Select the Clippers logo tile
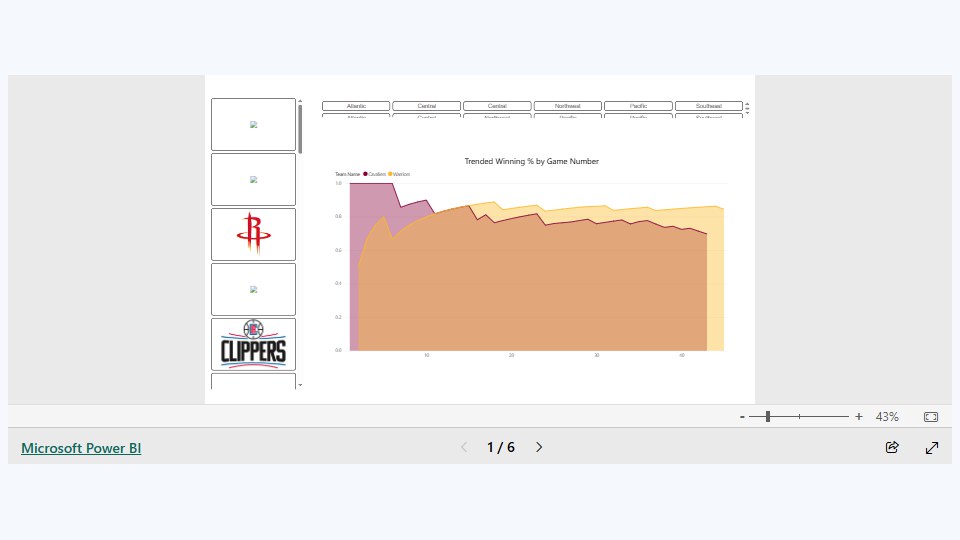 pos(253,344)
